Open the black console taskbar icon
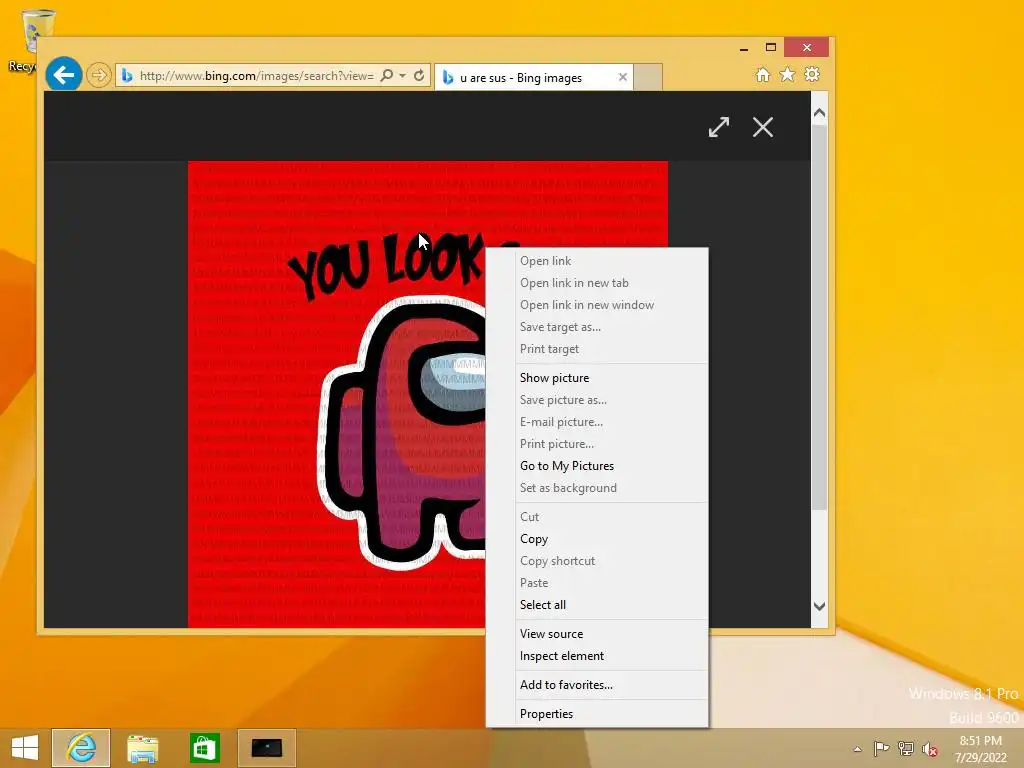The width and height of the screenshot is (1024, 768). click(266, 748)
